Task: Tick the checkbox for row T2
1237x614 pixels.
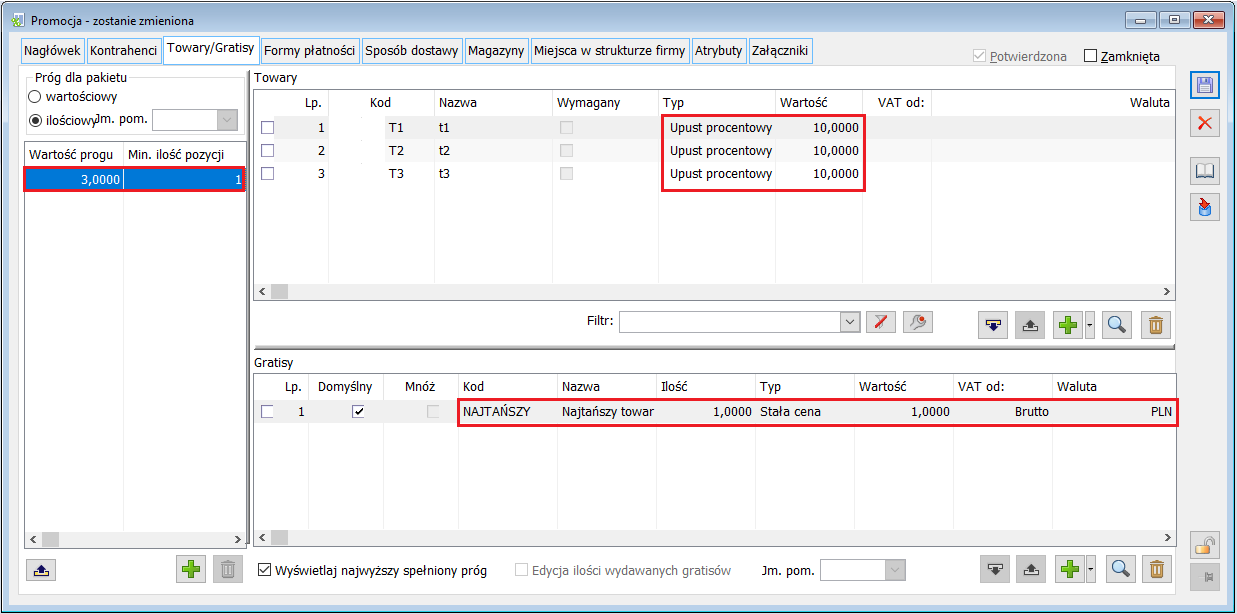Action: (x=267, y=150)
